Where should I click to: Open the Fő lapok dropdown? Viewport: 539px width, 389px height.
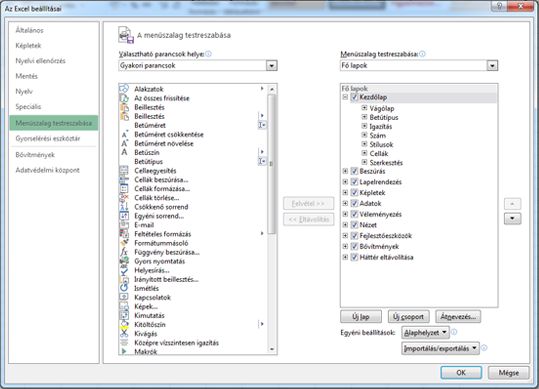(x=492, y=65)
